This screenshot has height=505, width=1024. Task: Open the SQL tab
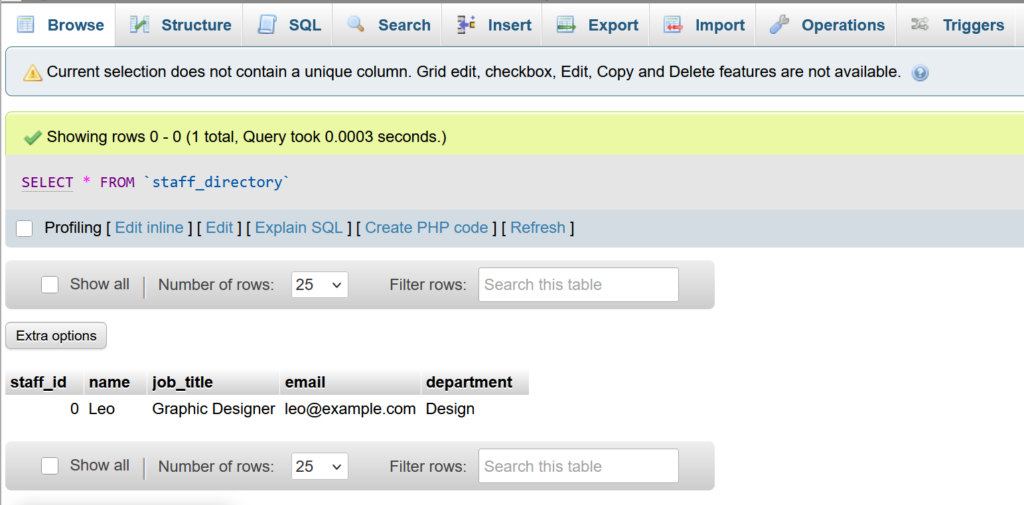coord(289,25)
